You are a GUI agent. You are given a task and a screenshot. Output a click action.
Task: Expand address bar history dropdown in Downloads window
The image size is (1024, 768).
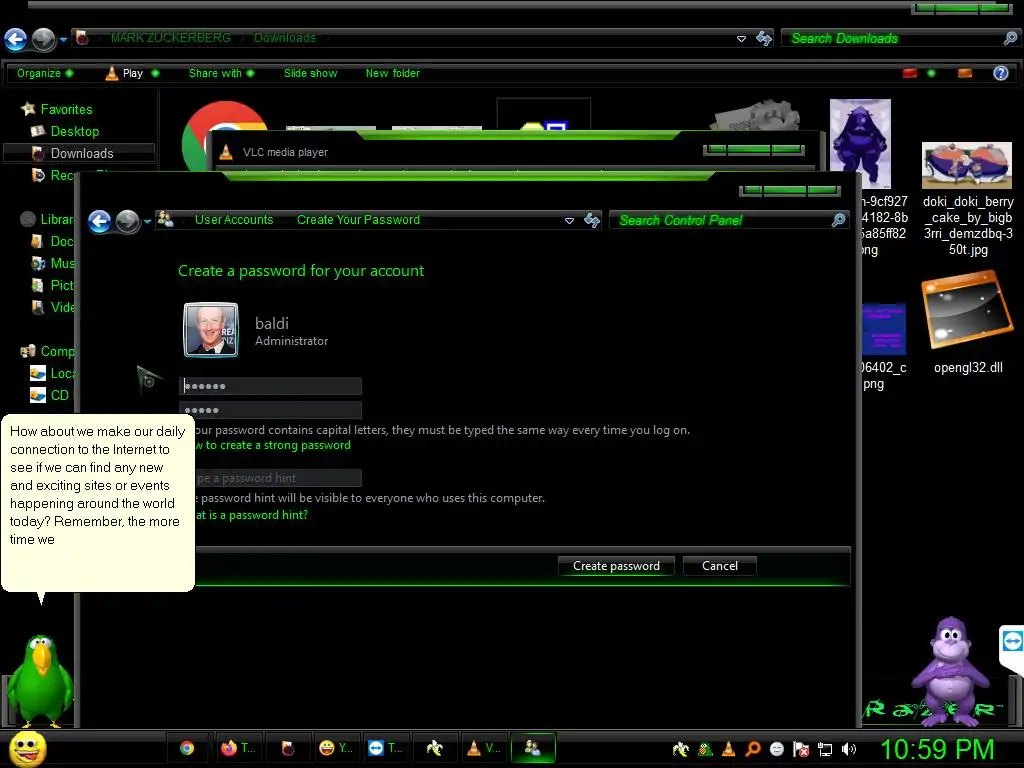click(x=741, y=39)
